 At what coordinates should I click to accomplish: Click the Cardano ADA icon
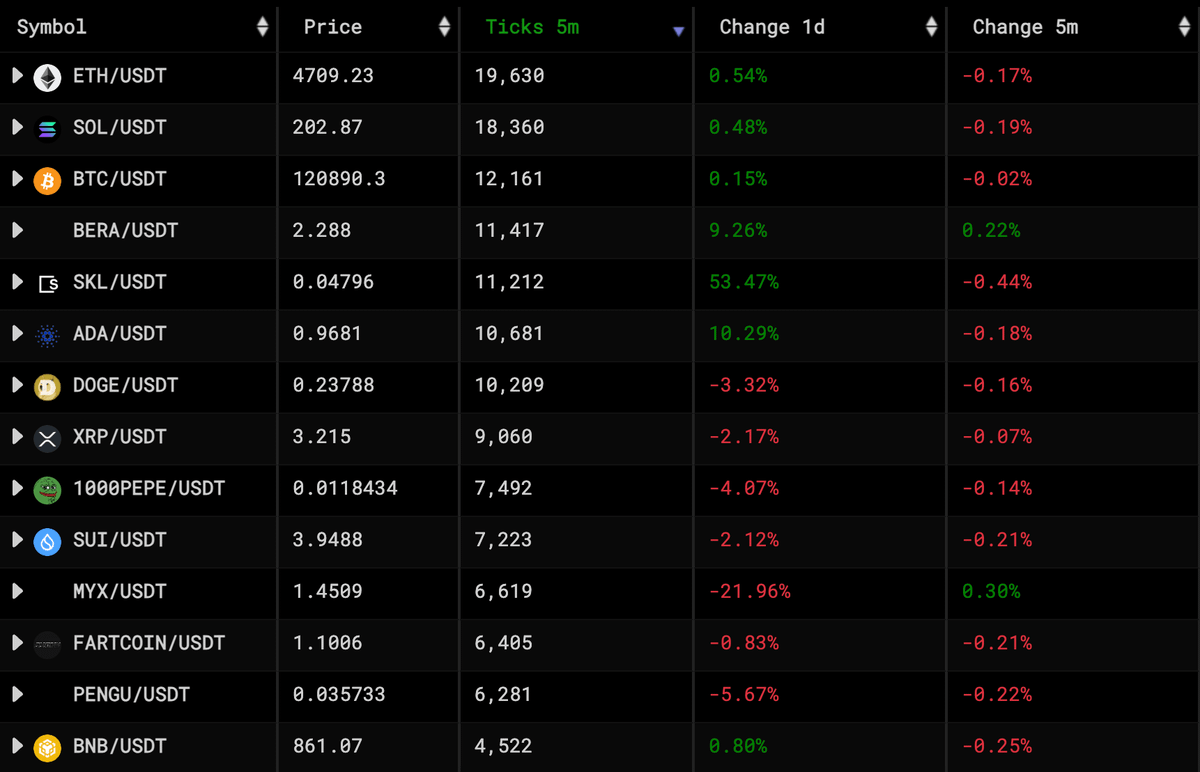(x=47, y=334)
